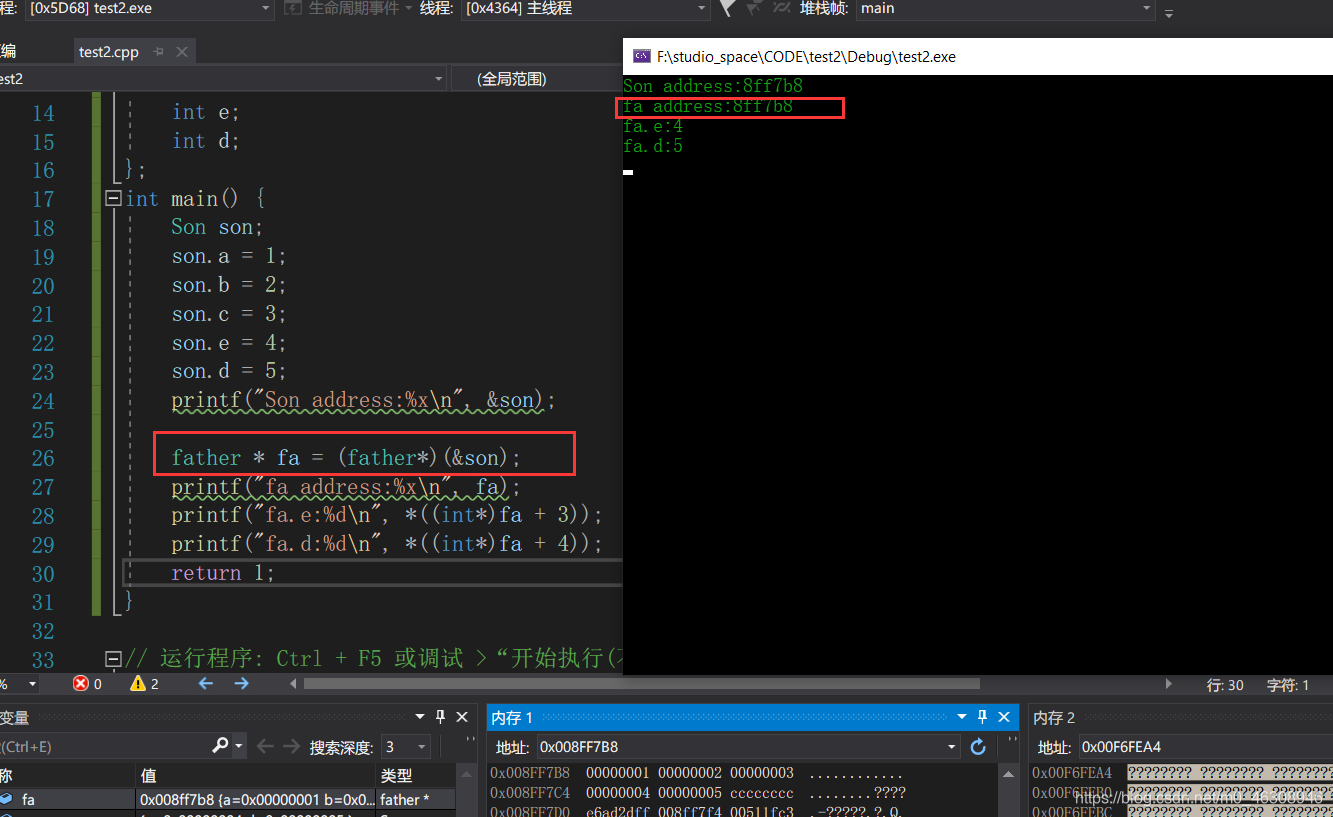The image size is (1333, 817).
Task: Select the 内存 1 panel title
Action: (x=512, y=717)
